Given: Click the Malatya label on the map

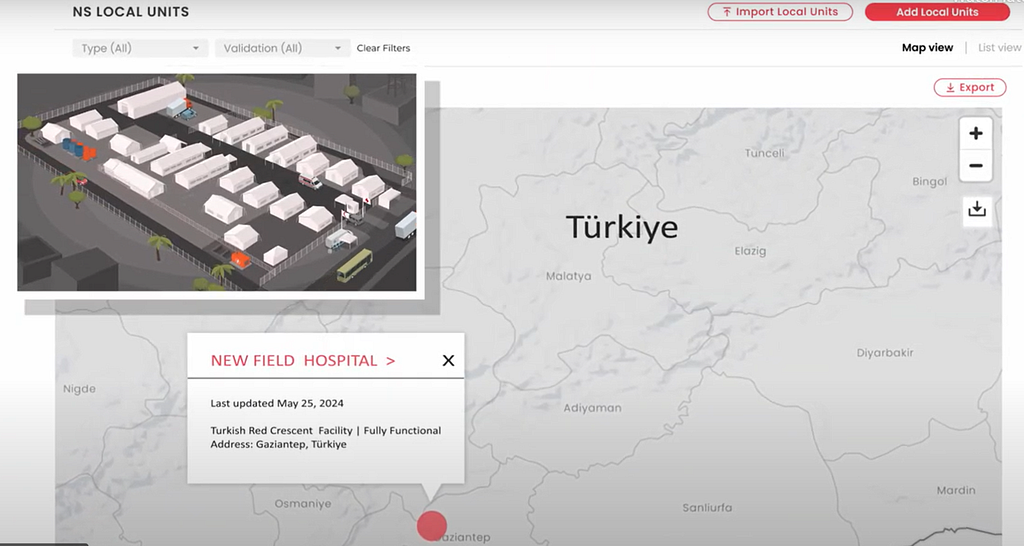Looking at the screenshot, I should (x=569, y=276).
